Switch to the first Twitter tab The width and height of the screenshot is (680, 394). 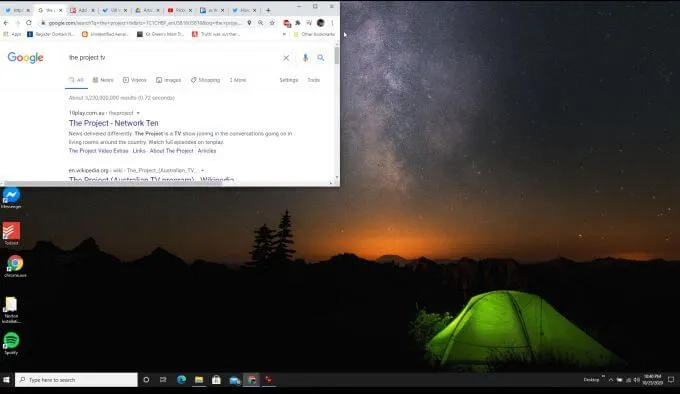pos(17,10)
